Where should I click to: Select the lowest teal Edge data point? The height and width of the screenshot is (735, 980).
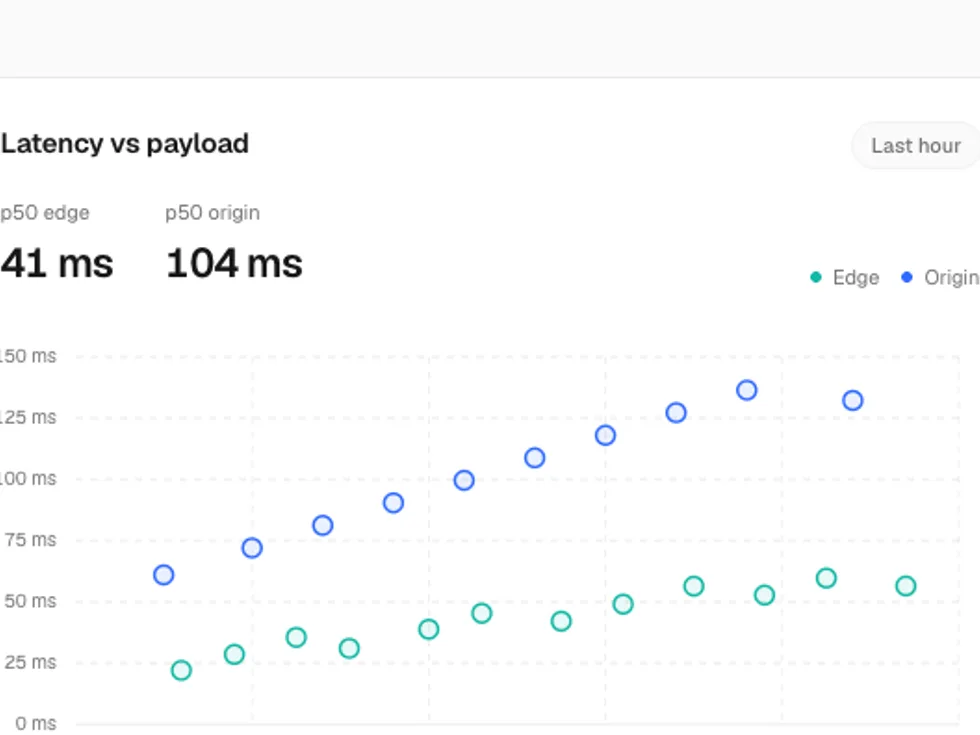181,671
